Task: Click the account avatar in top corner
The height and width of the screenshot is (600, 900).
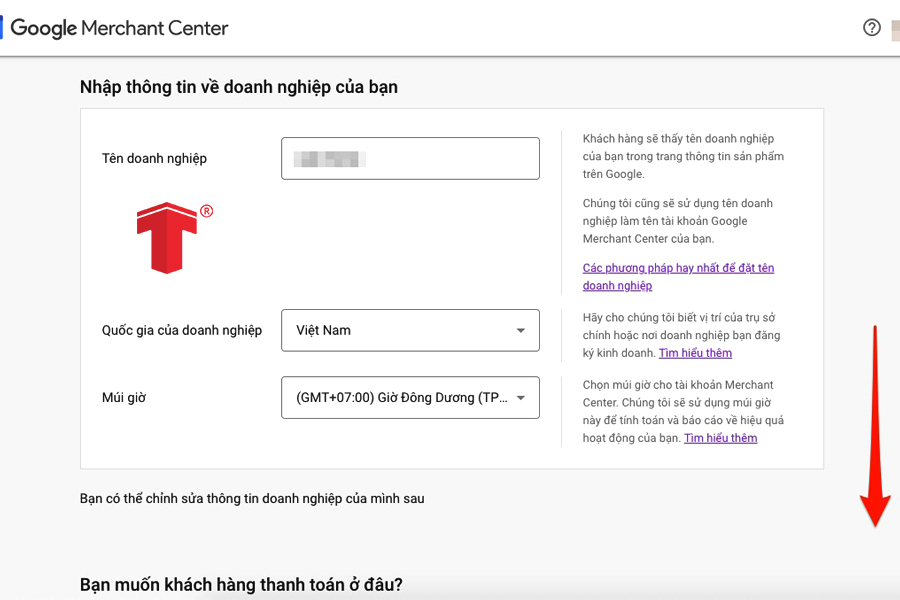Action: (895, 30)
